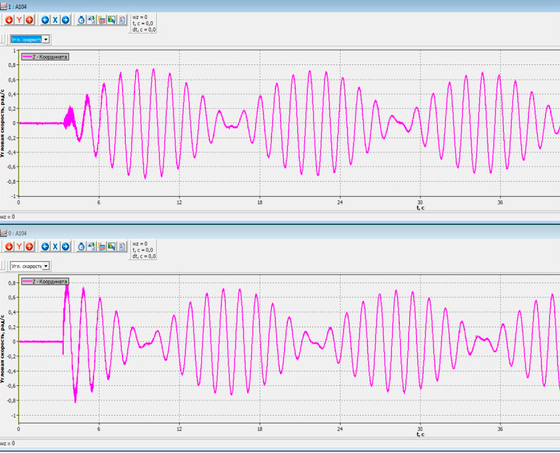Click blue X-axis left arrow in window 1
Viewport: 560px width, 453px height.
click(45, 20)
